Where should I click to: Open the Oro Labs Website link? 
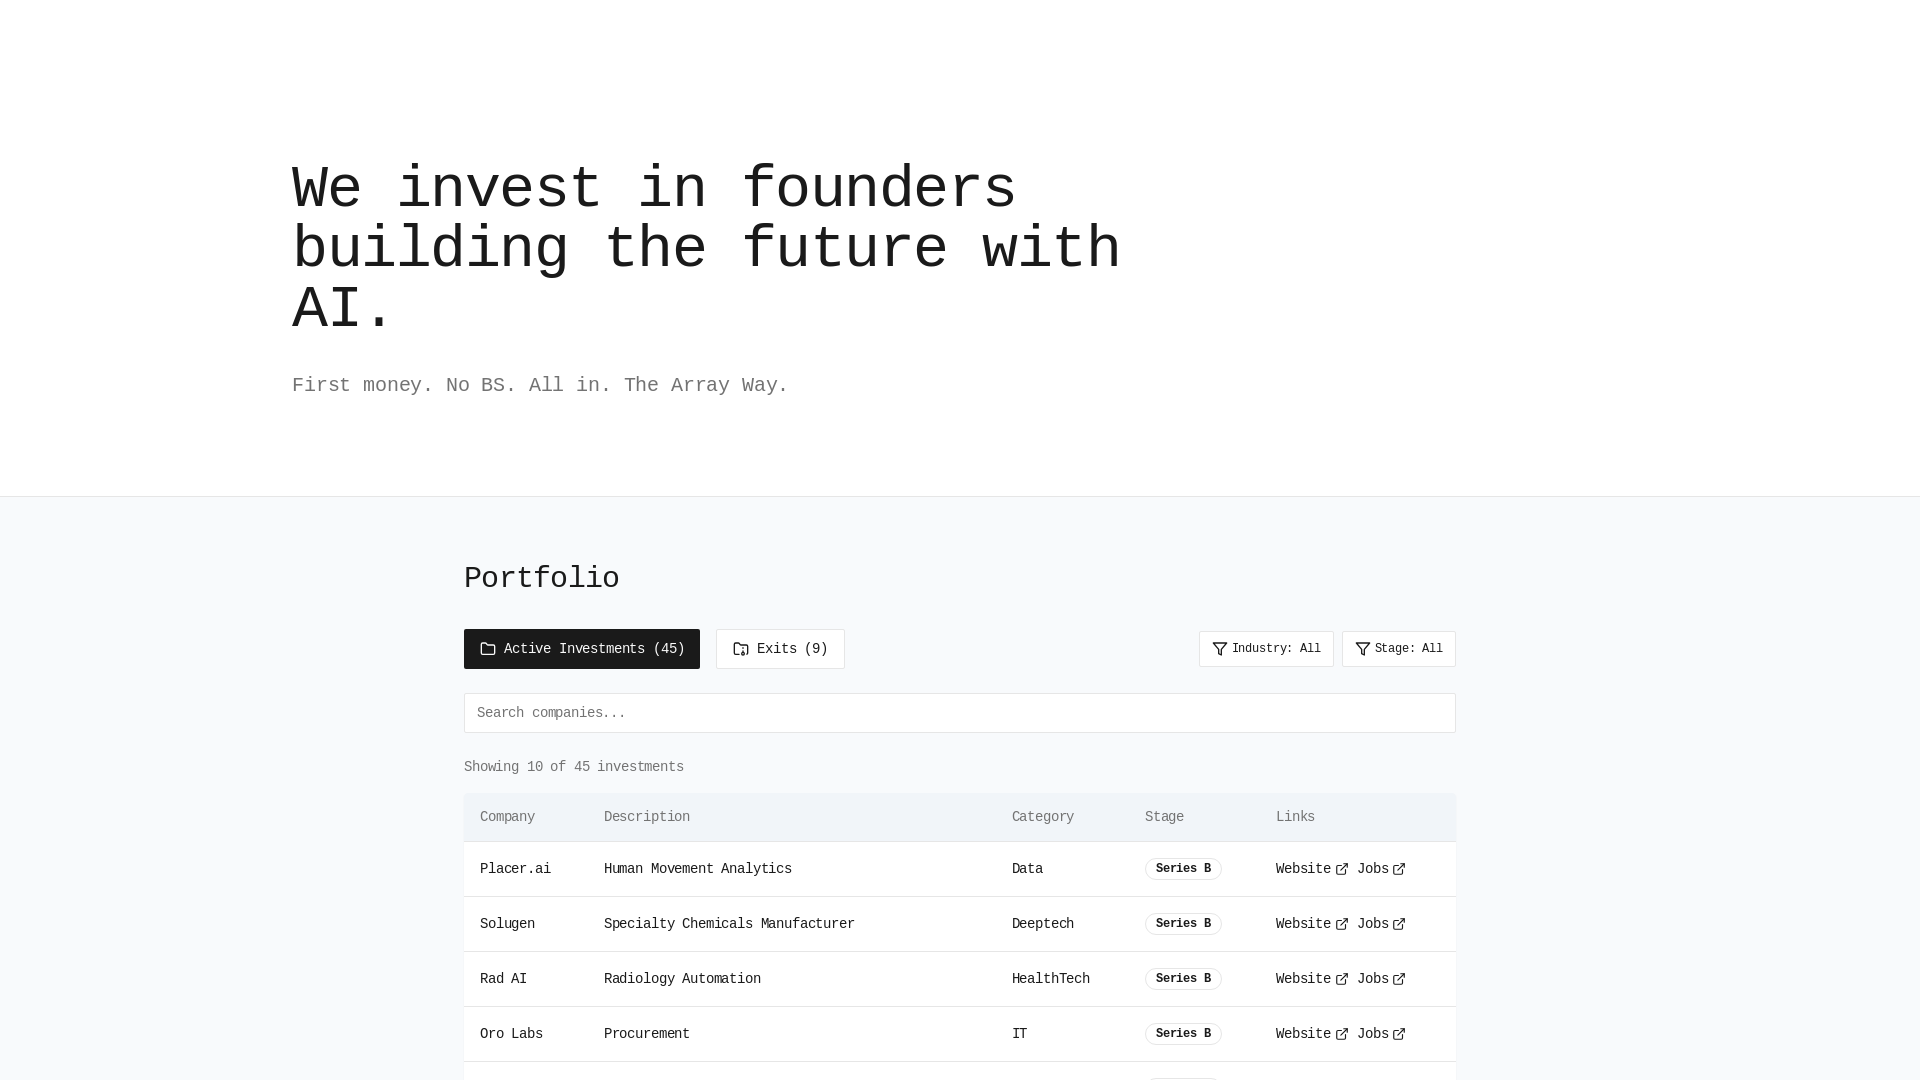coord(1312,1034)
